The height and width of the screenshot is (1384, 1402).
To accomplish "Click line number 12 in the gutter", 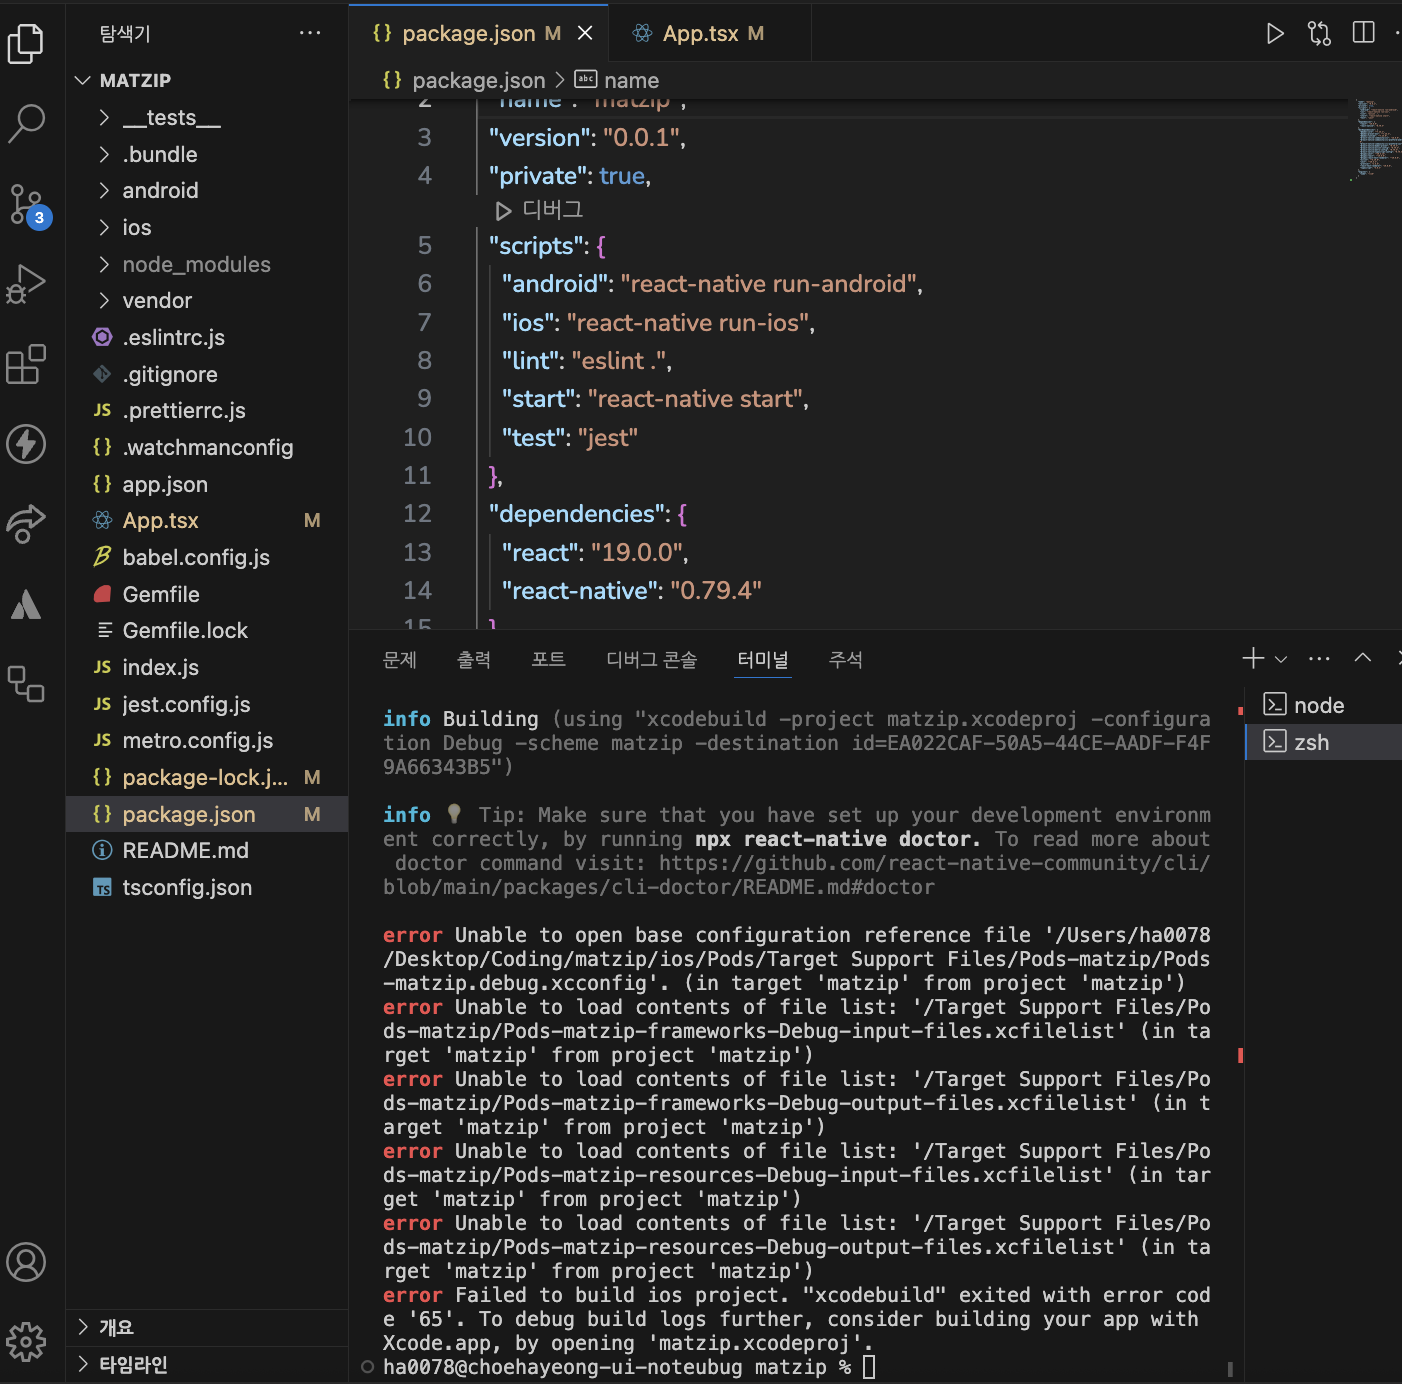I will pyautogui.click(x=418, y=513).
